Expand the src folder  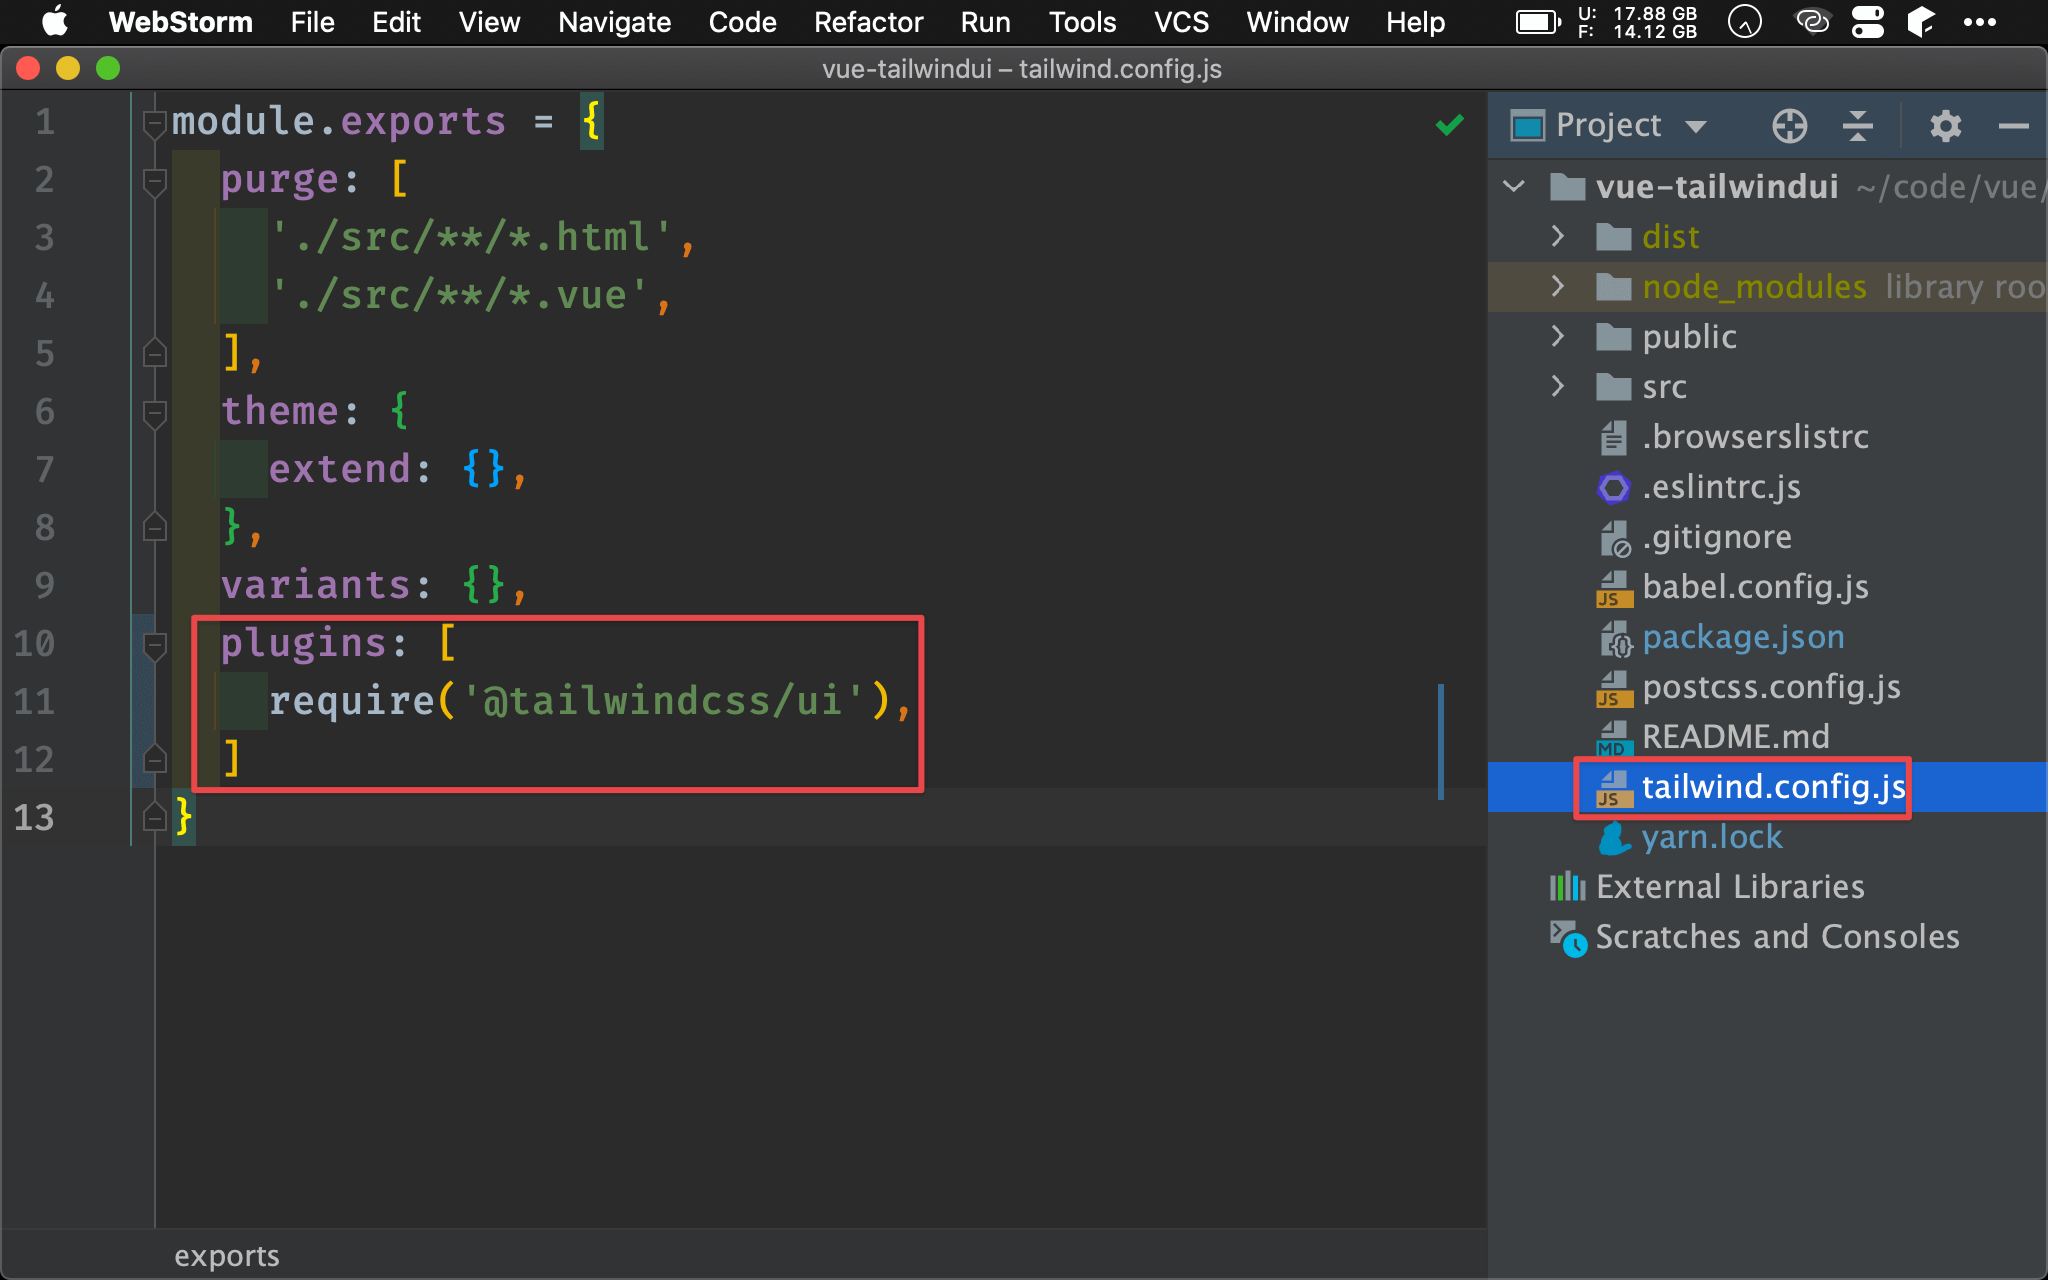click(1557, 386)
